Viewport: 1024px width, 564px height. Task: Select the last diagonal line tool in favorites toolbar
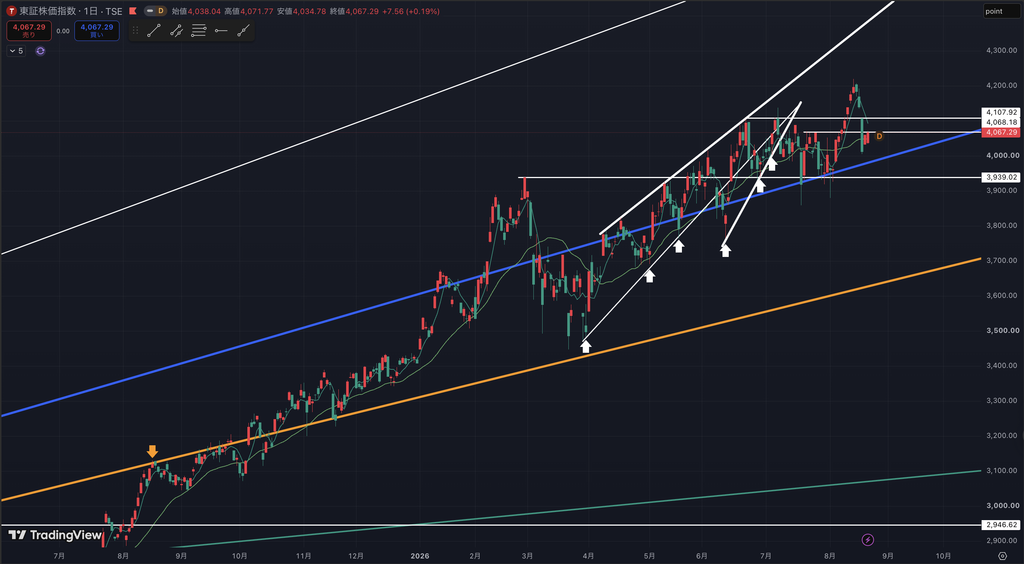(x=244, y=31)
